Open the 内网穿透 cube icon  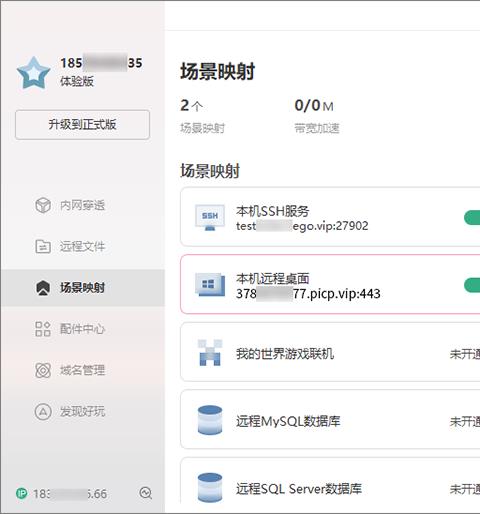click(x=43, y=205)
